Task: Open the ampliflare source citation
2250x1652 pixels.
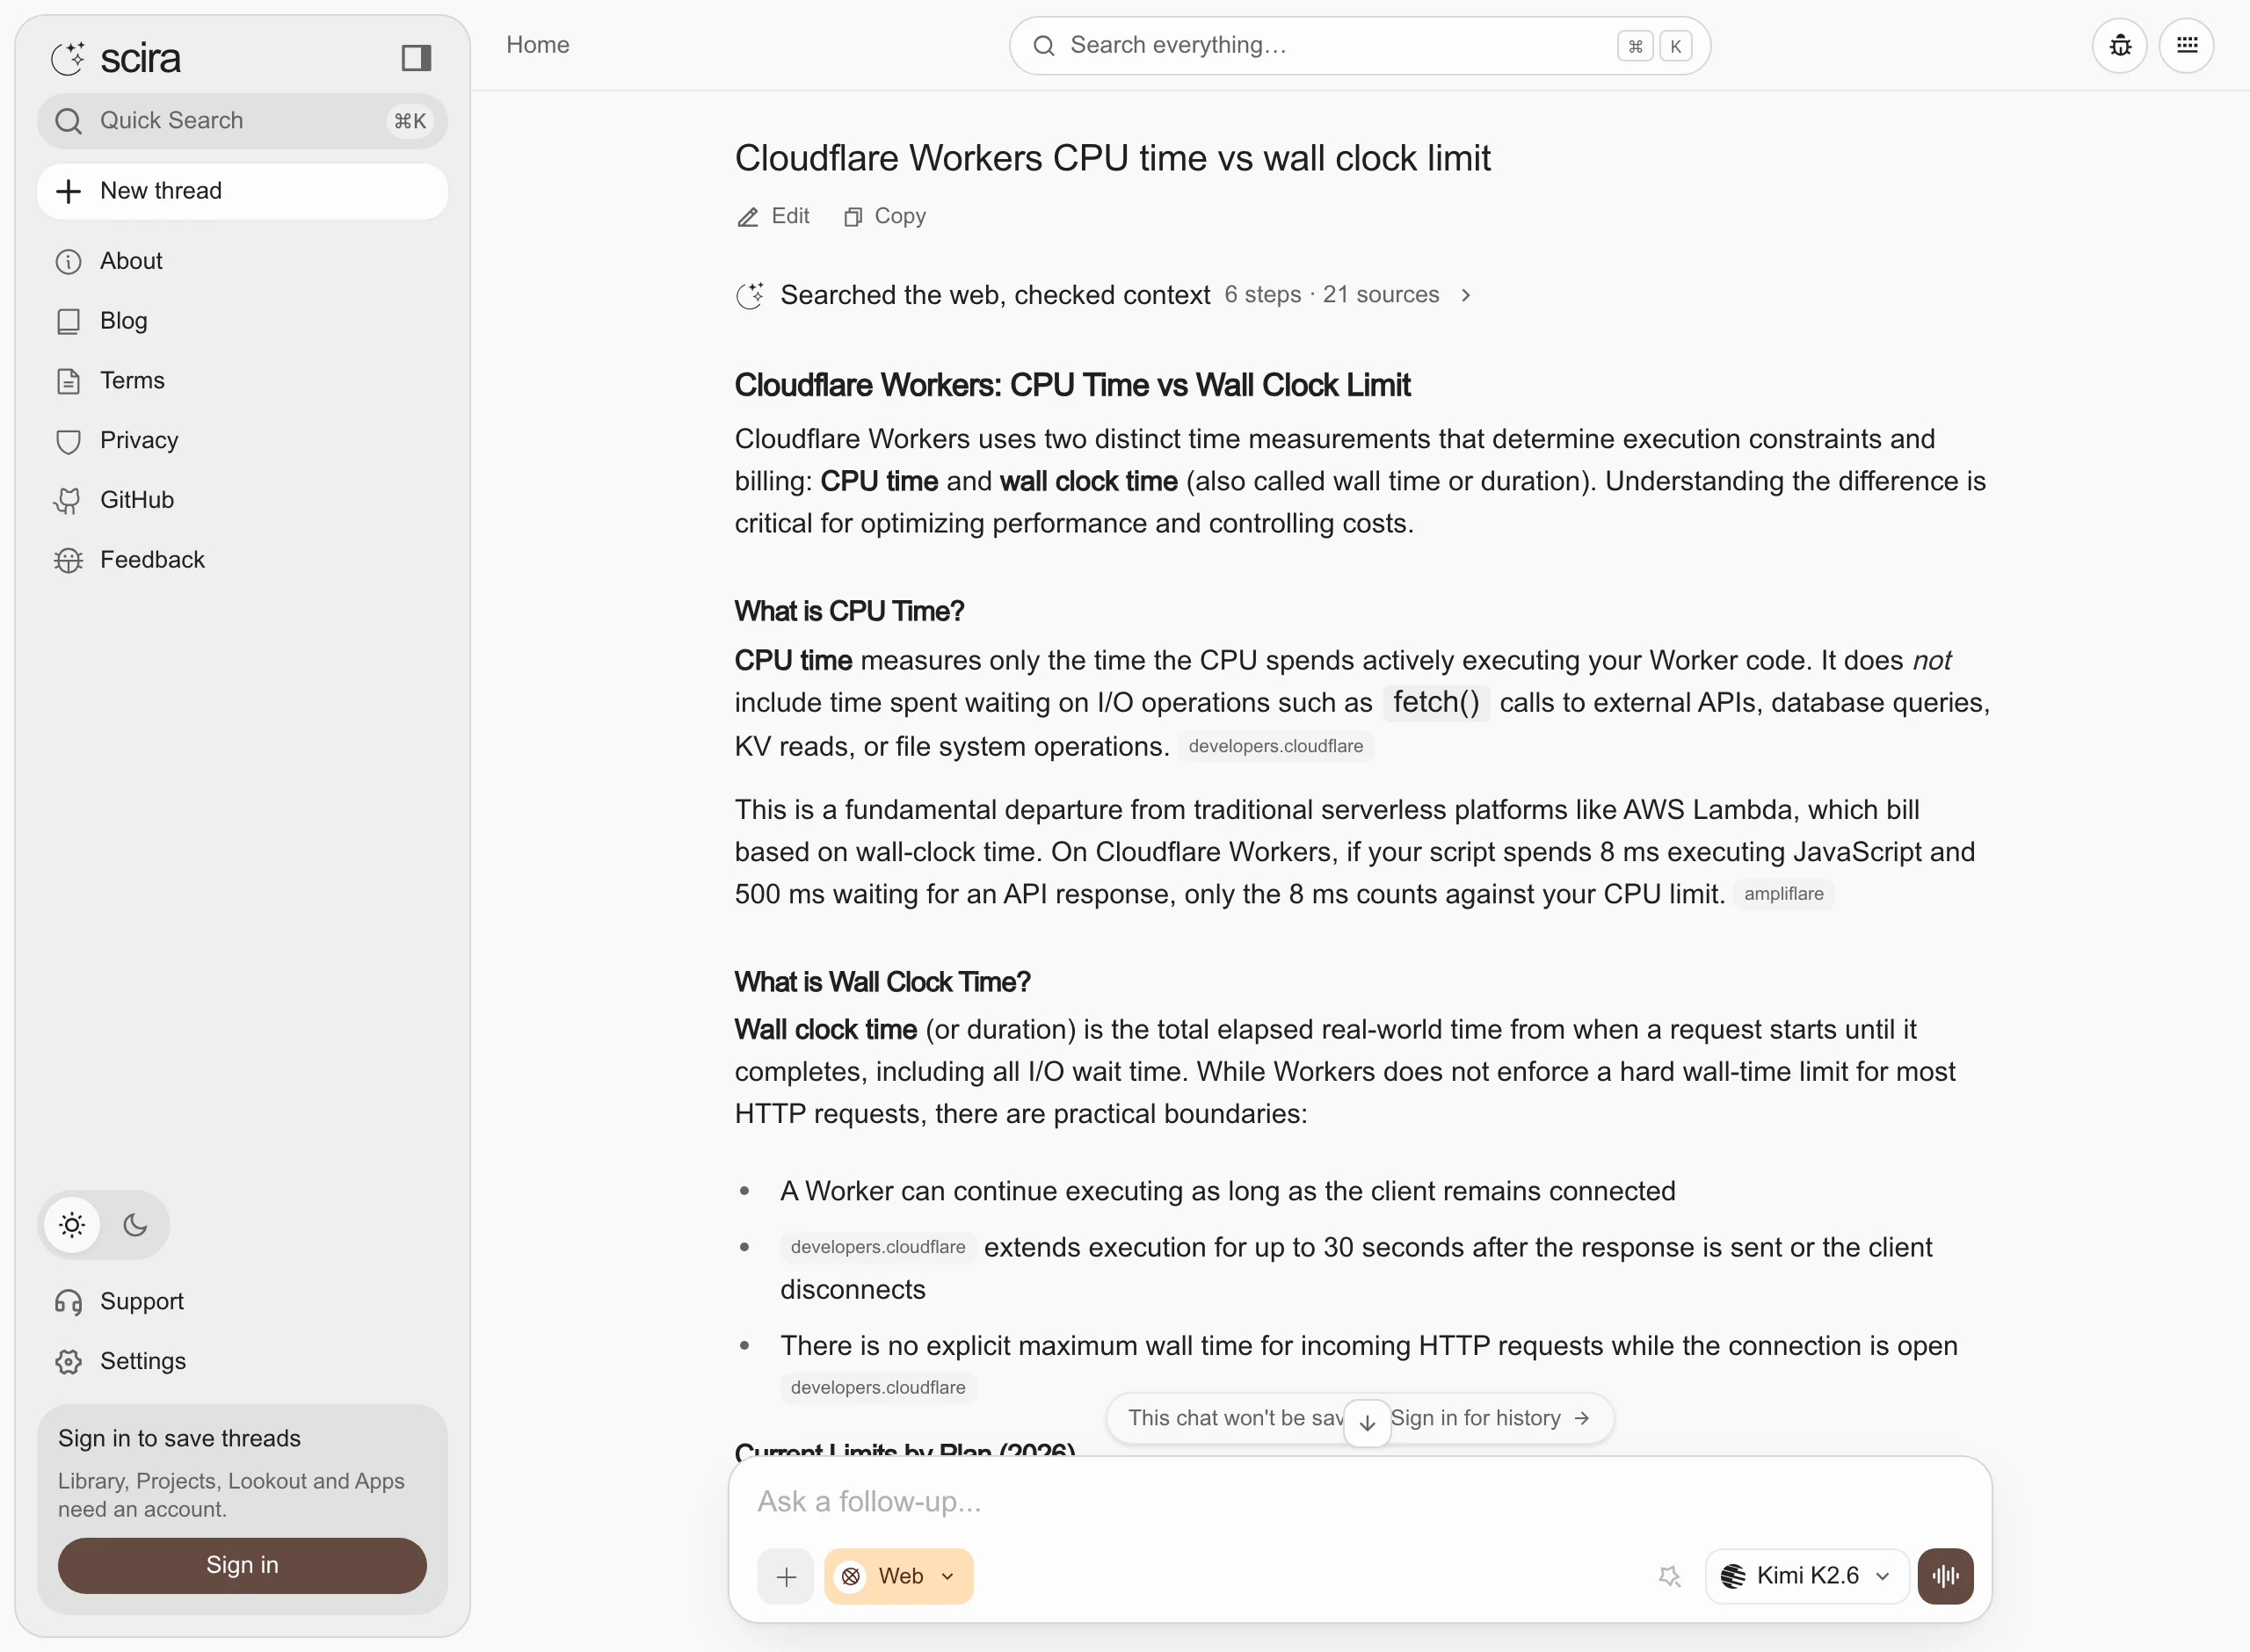Action: point(1783,894)
